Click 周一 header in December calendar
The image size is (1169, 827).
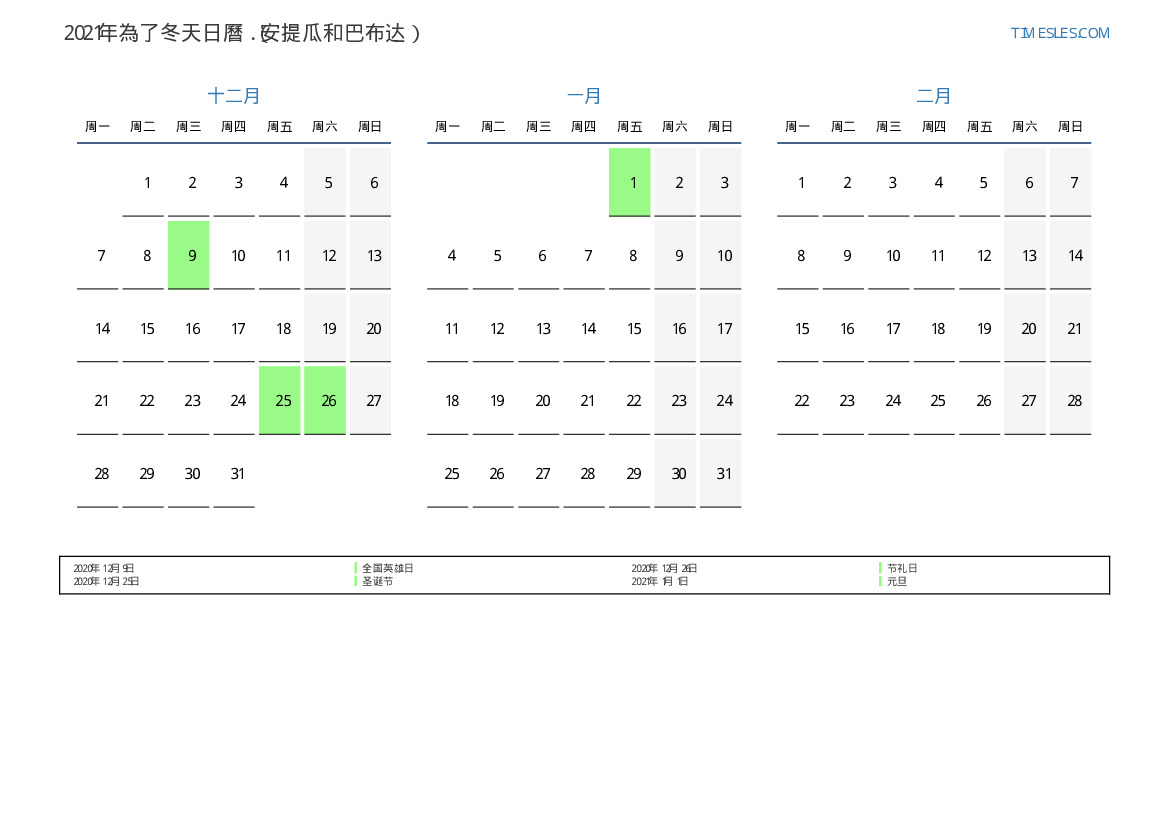(98, 127)
